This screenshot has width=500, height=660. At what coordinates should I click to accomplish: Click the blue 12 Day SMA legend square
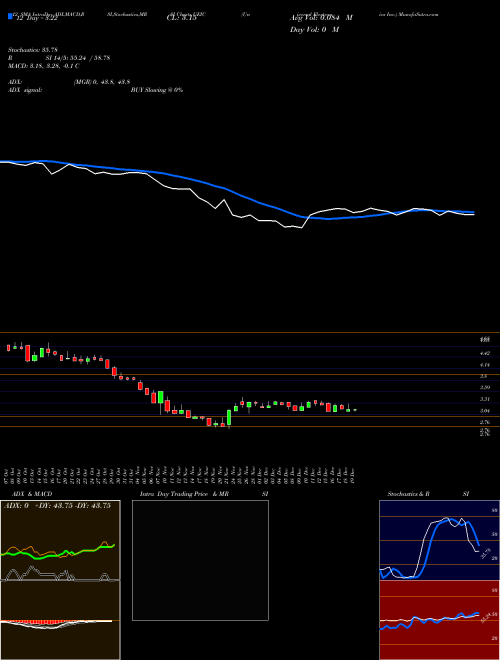10,16
